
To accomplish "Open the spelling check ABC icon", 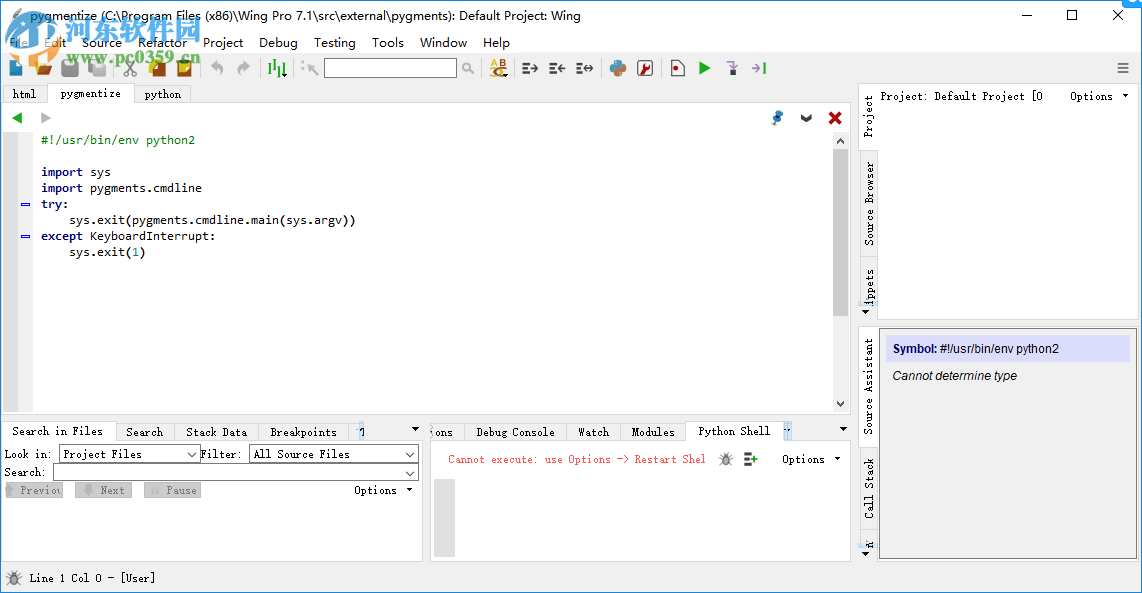I will click(x=498, y=66).
